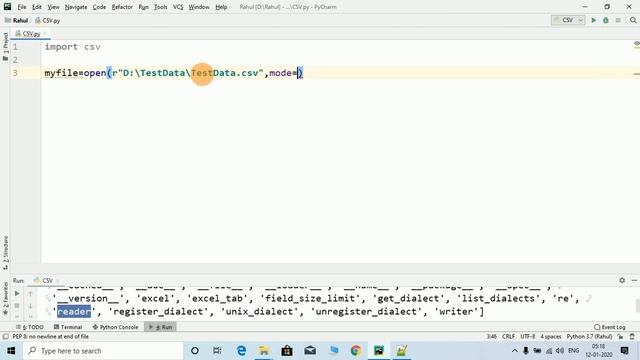This screenshot has height=360, width=640.
Task: Toggle the Run tool window button at bottom
Action: (160, 327)
